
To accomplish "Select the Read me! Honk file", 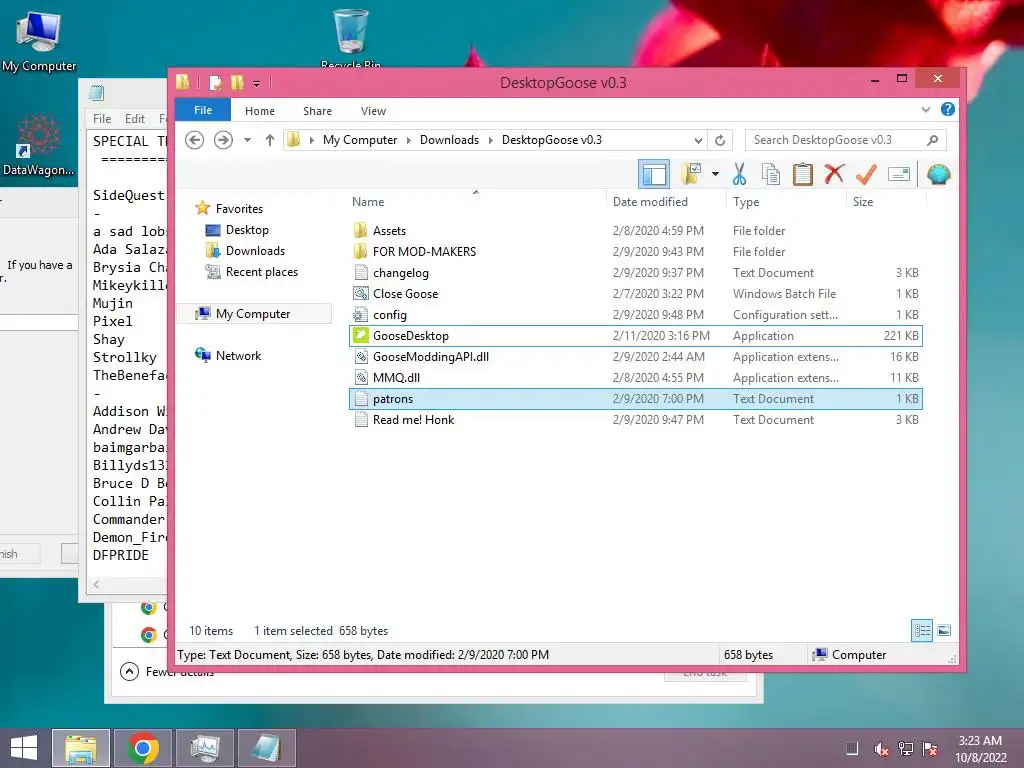I will (x=636, y=419).
